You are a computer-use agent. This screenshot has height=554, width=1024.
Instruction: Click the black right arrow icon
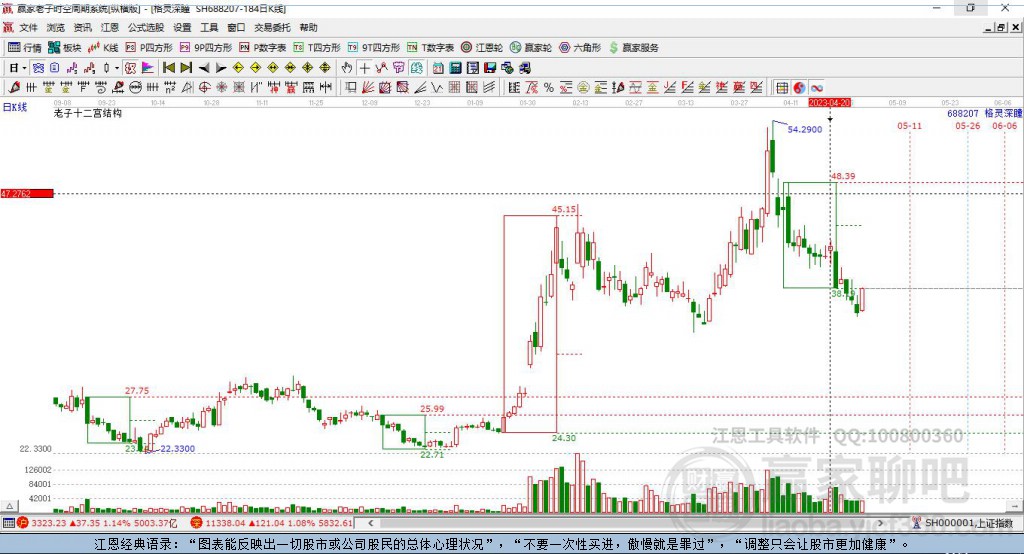[221, 68]
